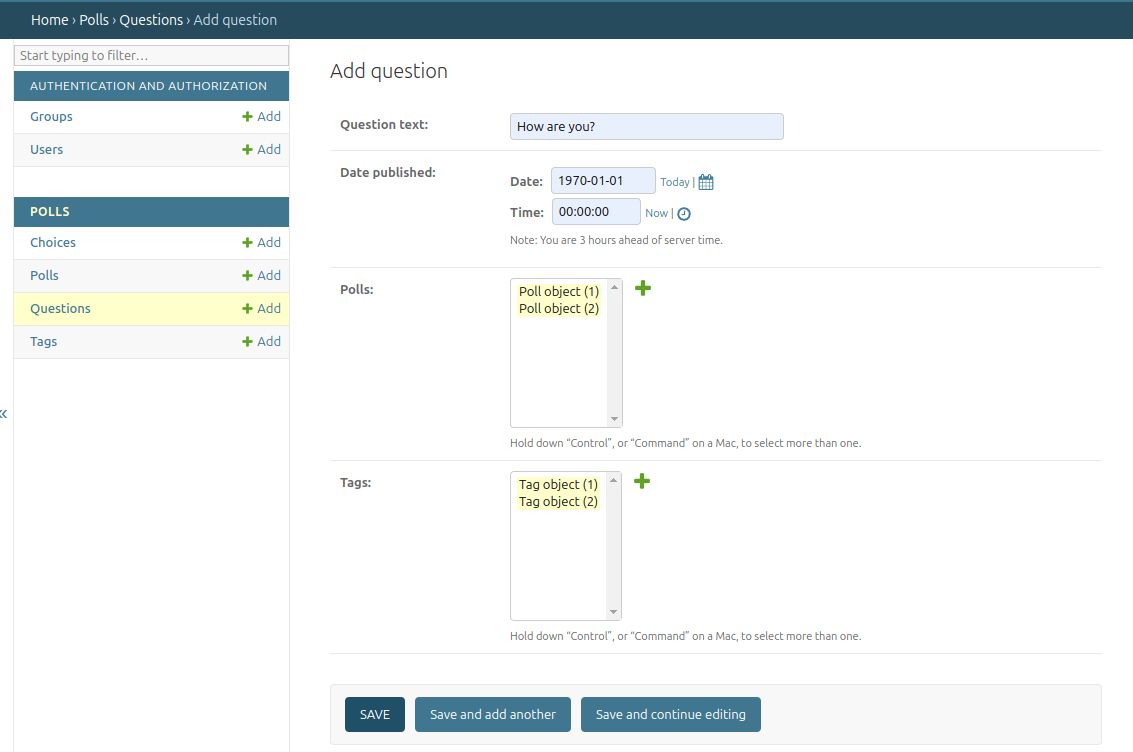Click the SAVE button

point(375,714)
